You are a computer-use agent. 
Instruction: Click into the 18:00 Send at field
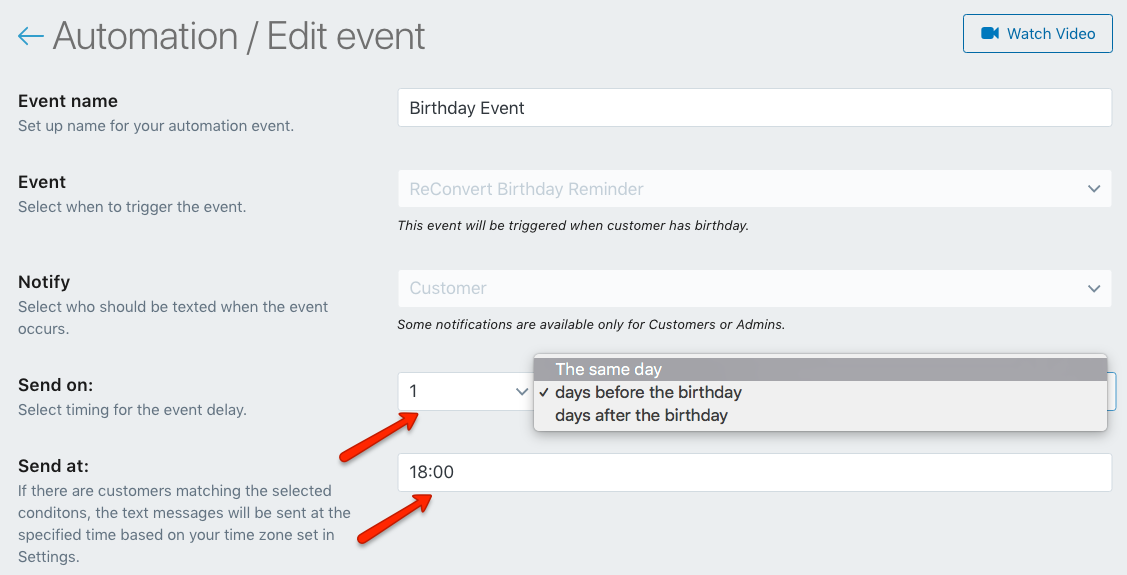[x=755, y=472]
